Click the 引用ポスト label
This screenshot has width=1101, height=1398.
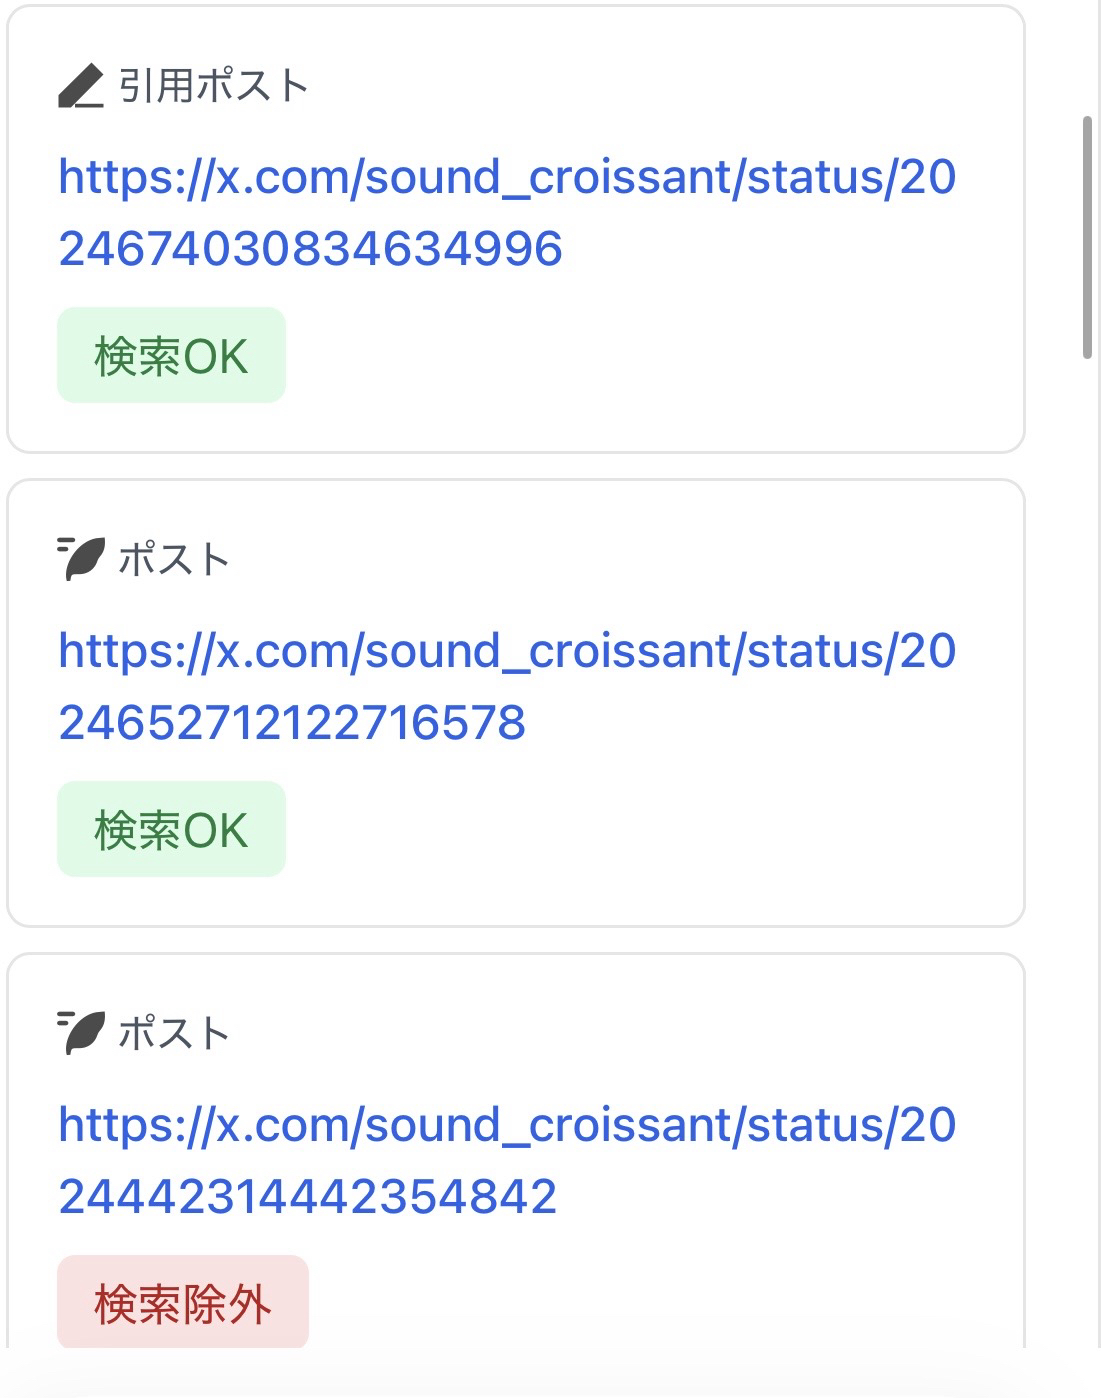tap(213, 86)
